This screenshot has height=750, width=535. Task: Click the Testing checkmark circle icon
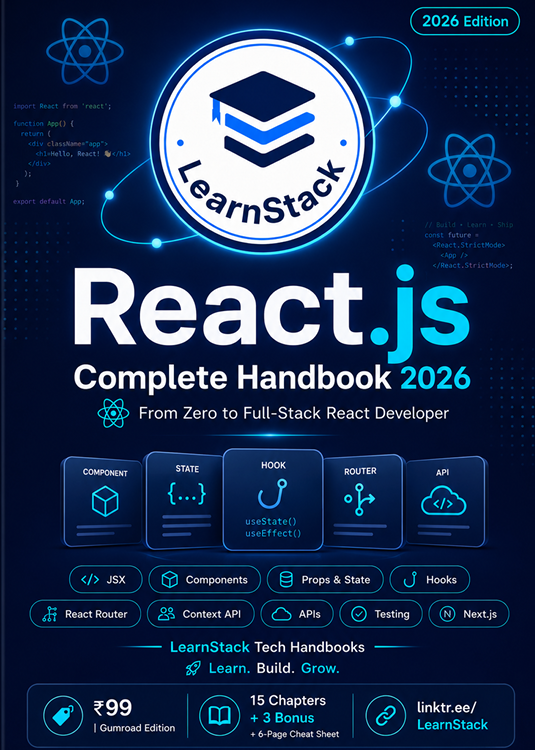point(359,614)
